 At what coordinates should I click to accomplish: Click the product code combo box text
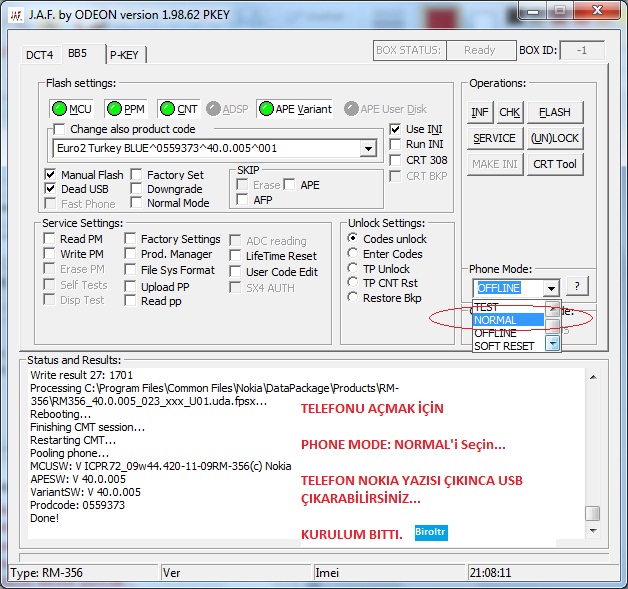tap(206, 149)
